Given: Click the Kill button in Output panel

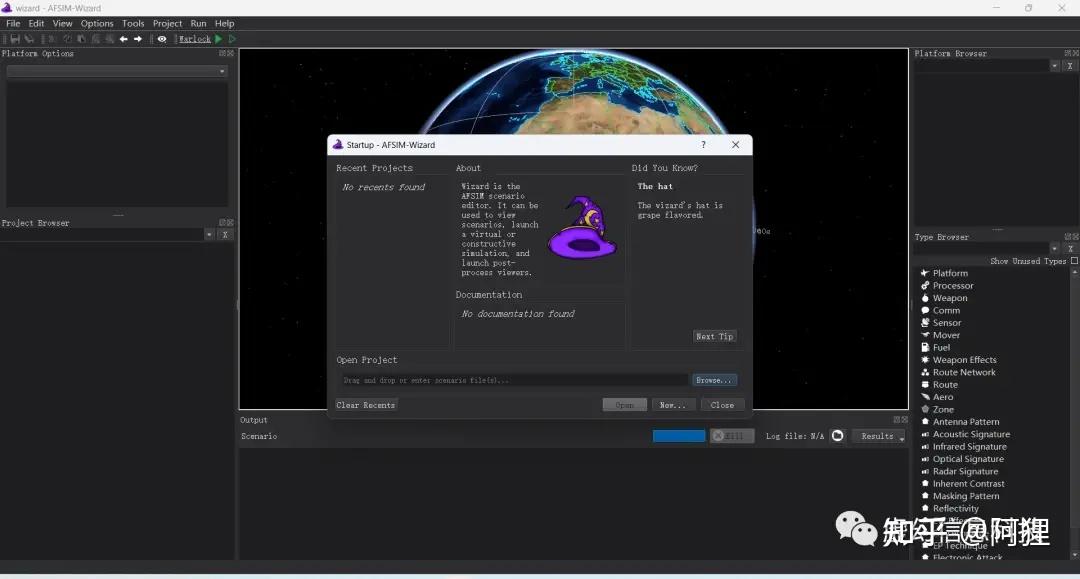Looking at the screenshot, I should [731, 436].
